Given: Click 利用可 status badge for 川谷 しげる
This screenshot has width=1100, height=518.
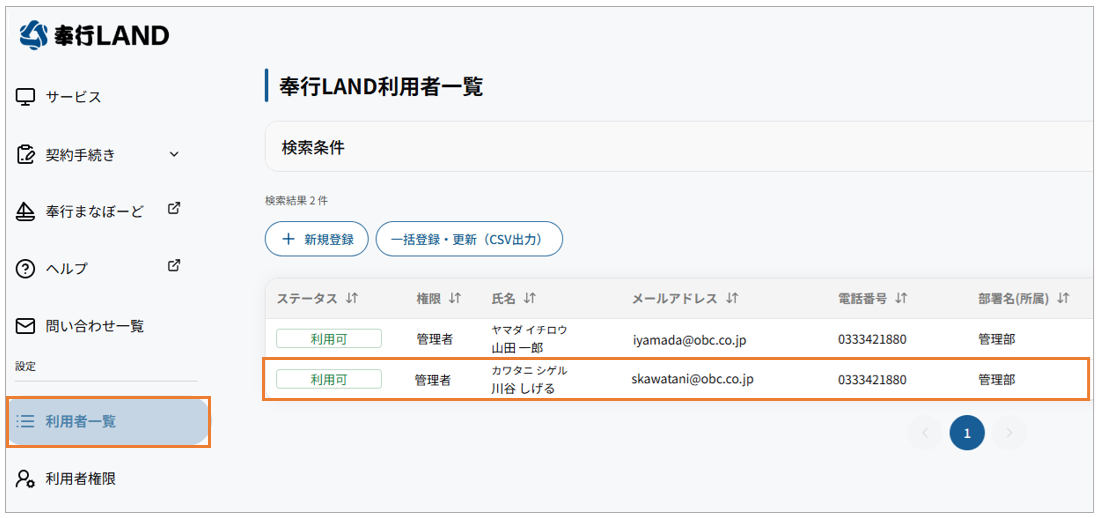Looking at the screenshot, I should pos(328,379).
